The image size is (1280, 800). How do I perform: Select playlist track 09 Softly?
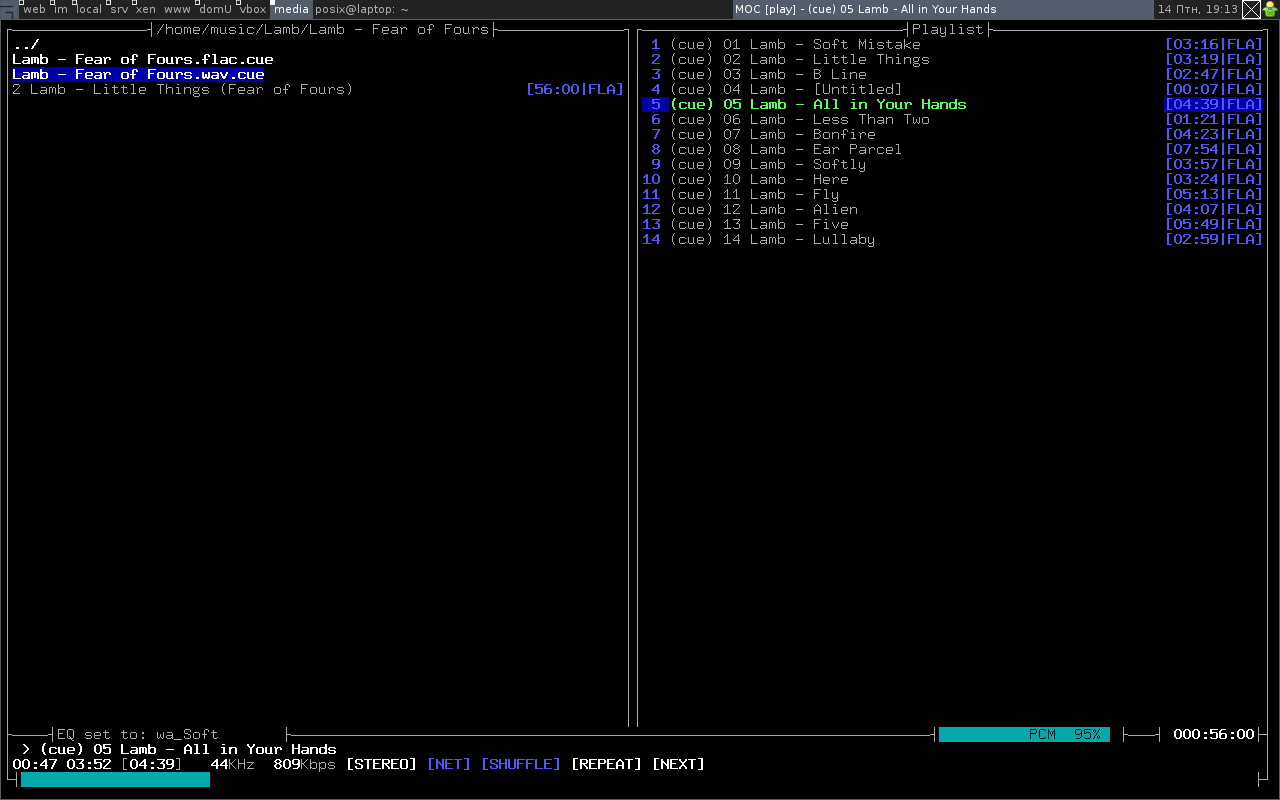click(x=952, y=164)
